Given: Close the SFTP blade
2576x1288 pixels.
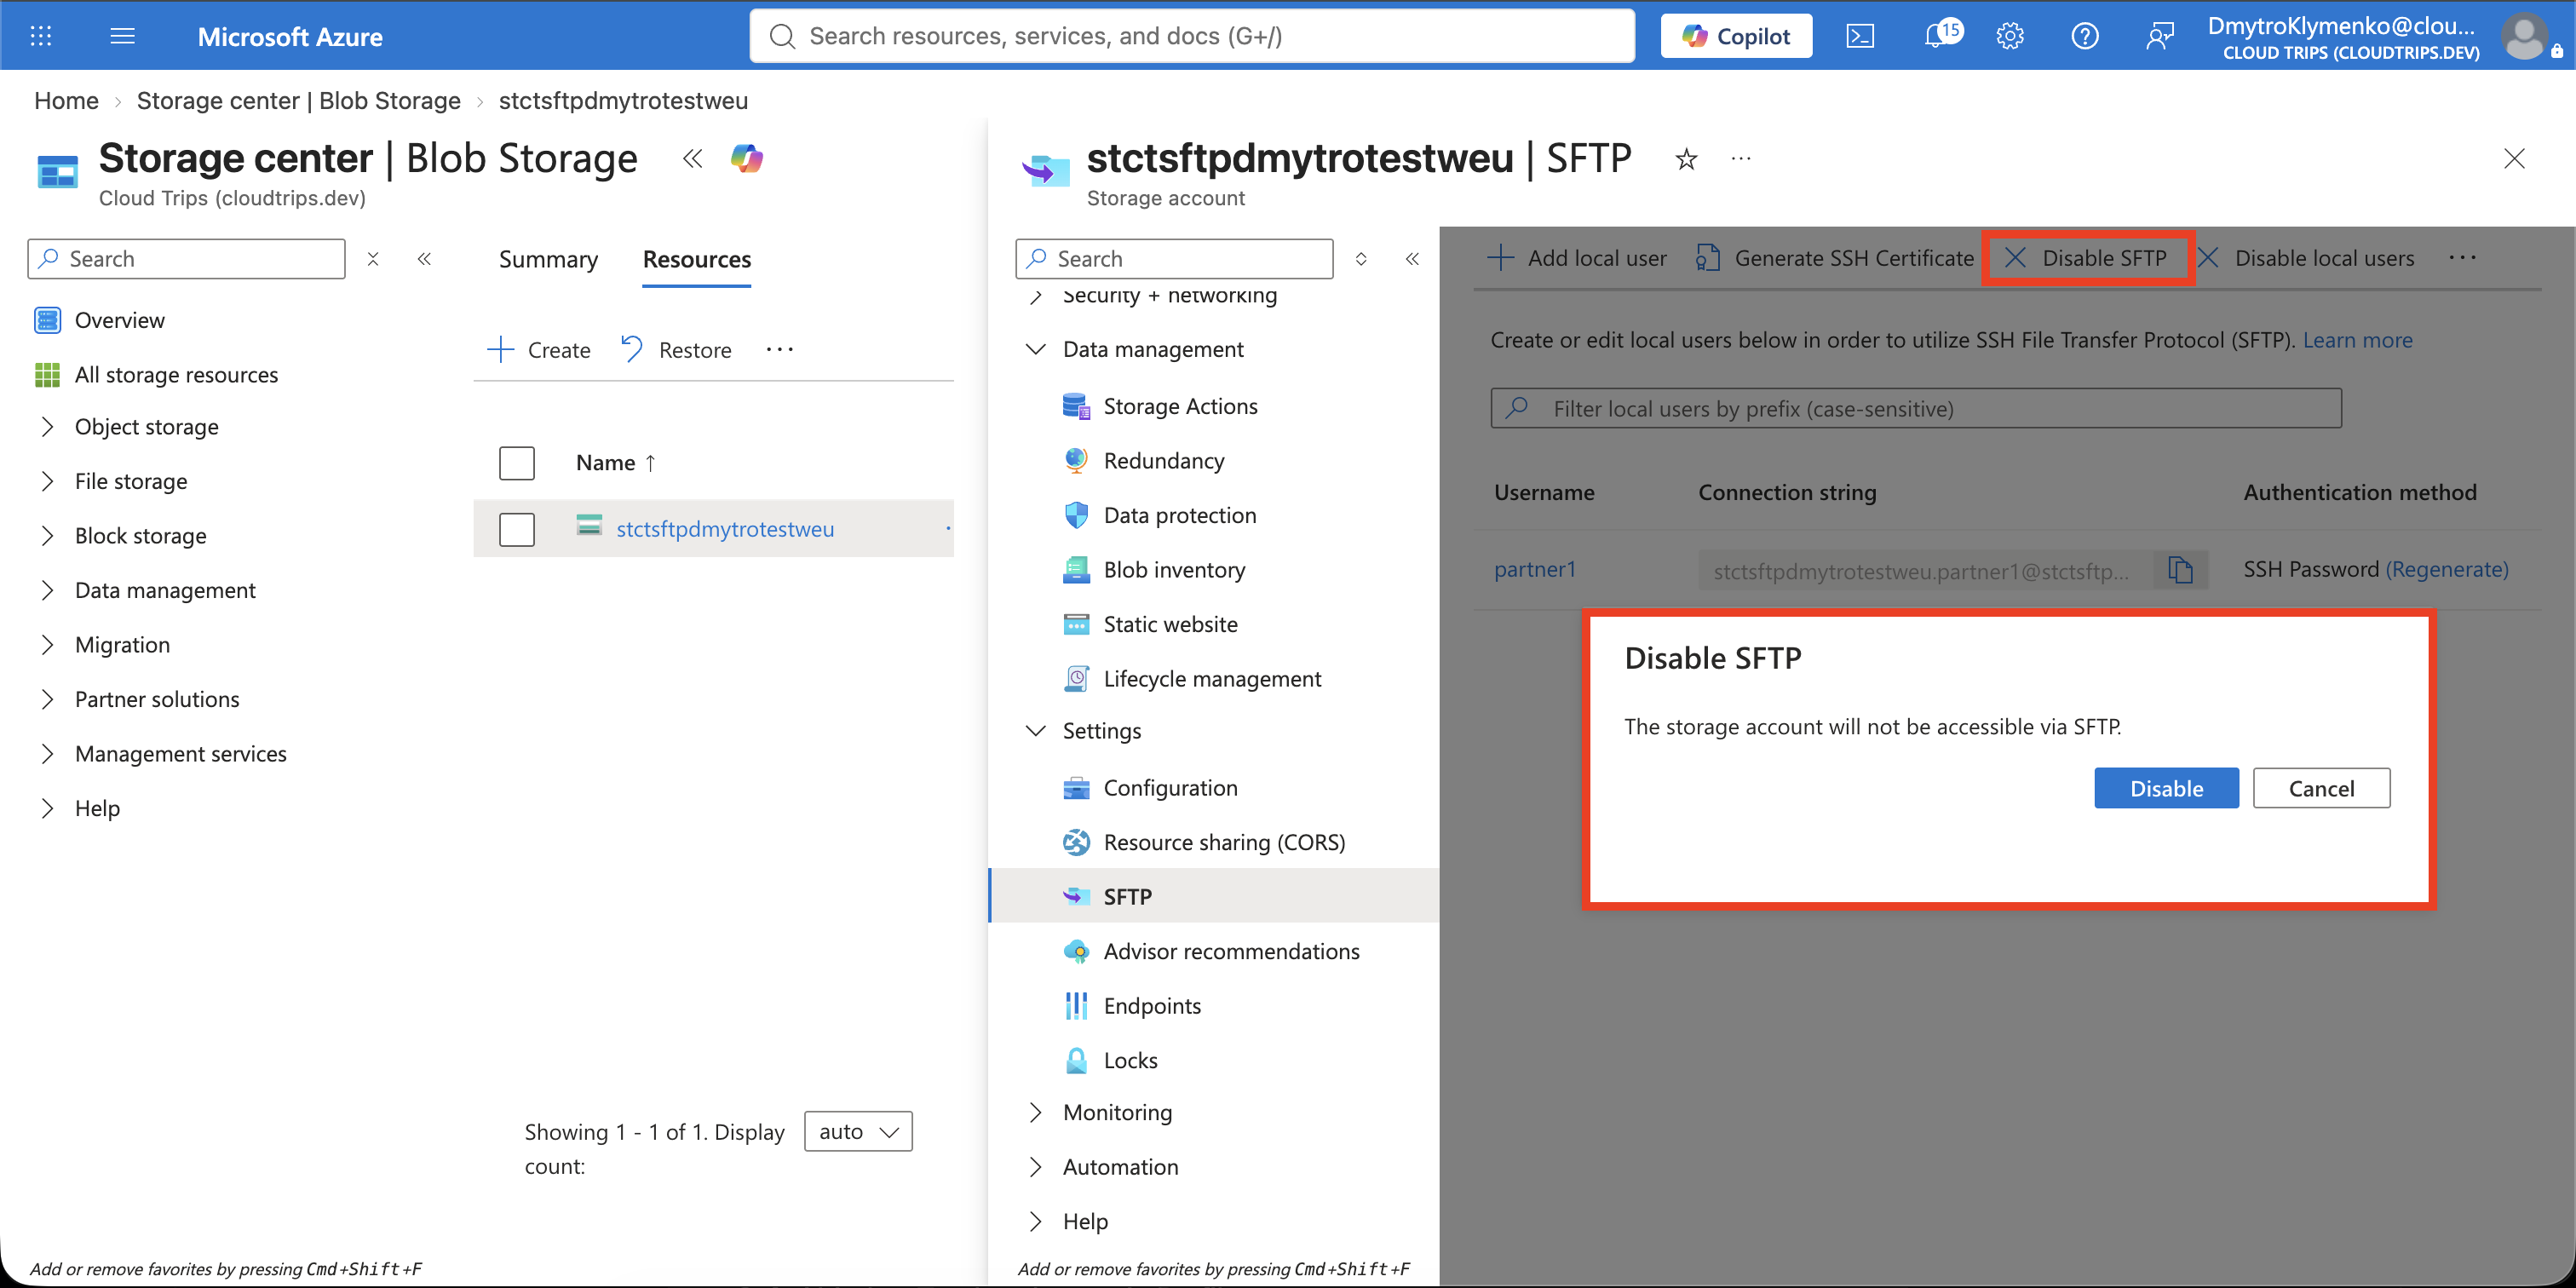Looking at the screenshot, I should [x=2514, y=159].
